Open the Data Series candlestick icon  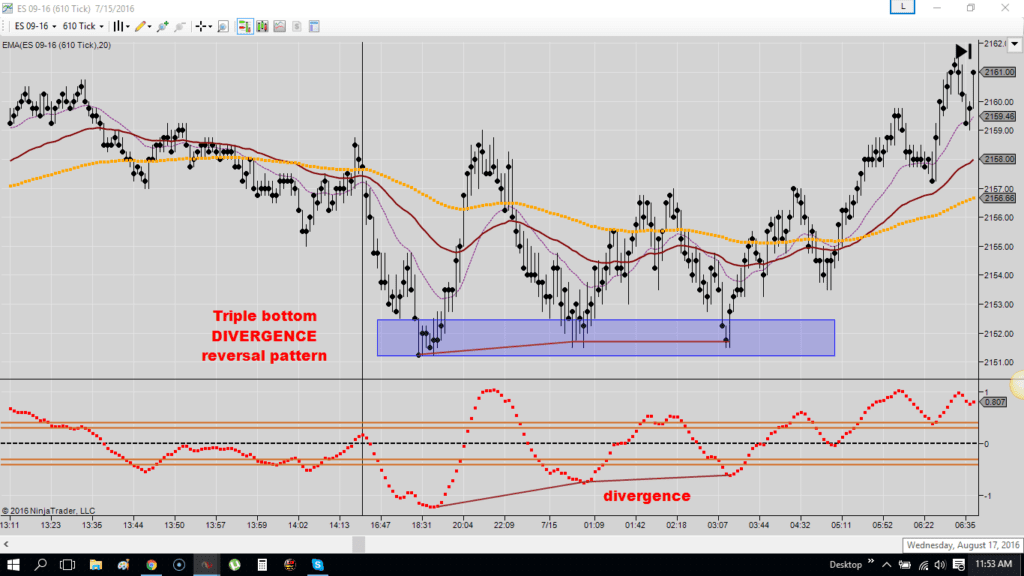[263, 26]
